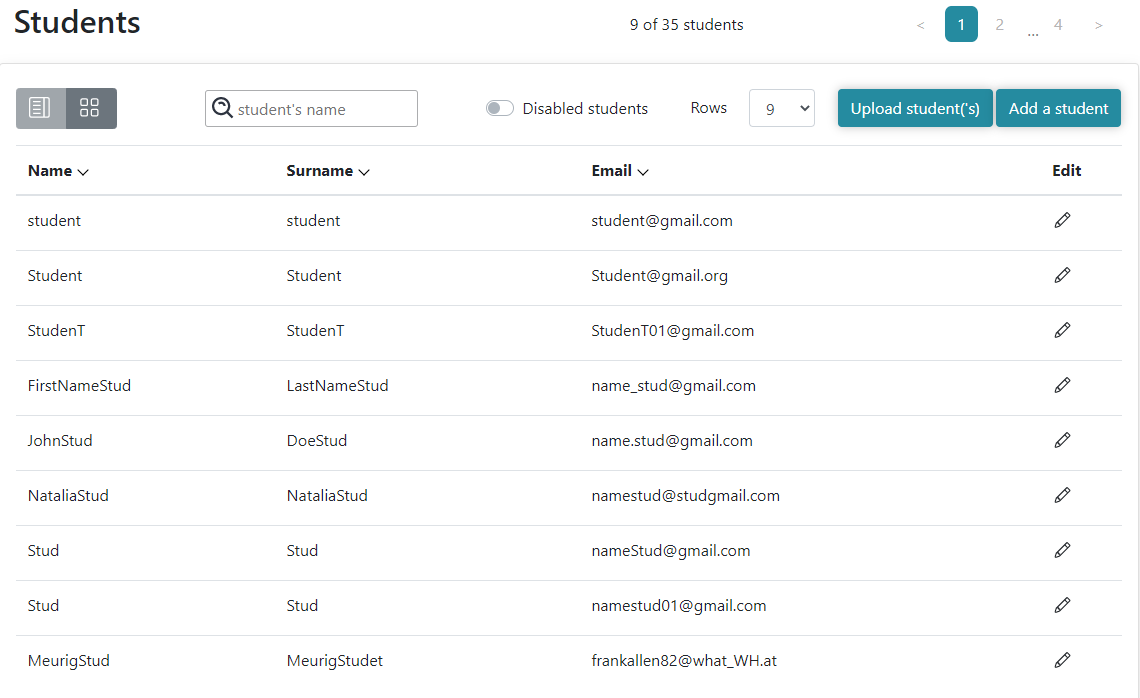Click Add a student button

coord(1059,108)
